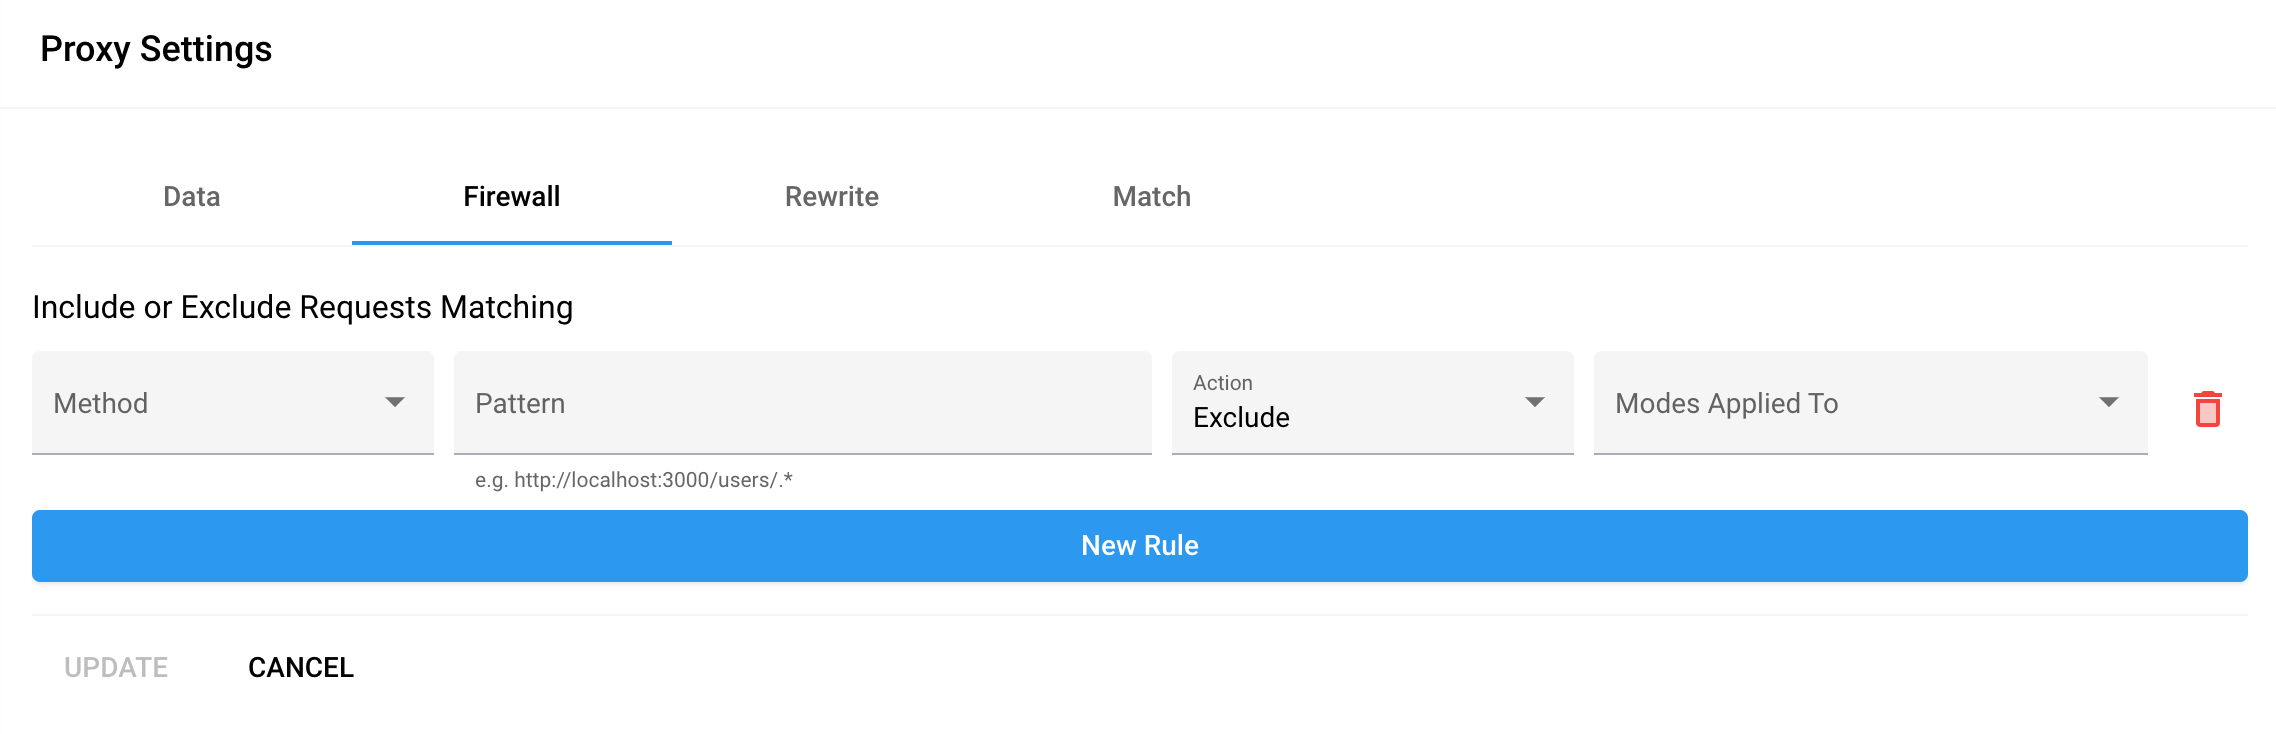
Task: Add a firewall rule with New Rule
Action: (1139, 546)
